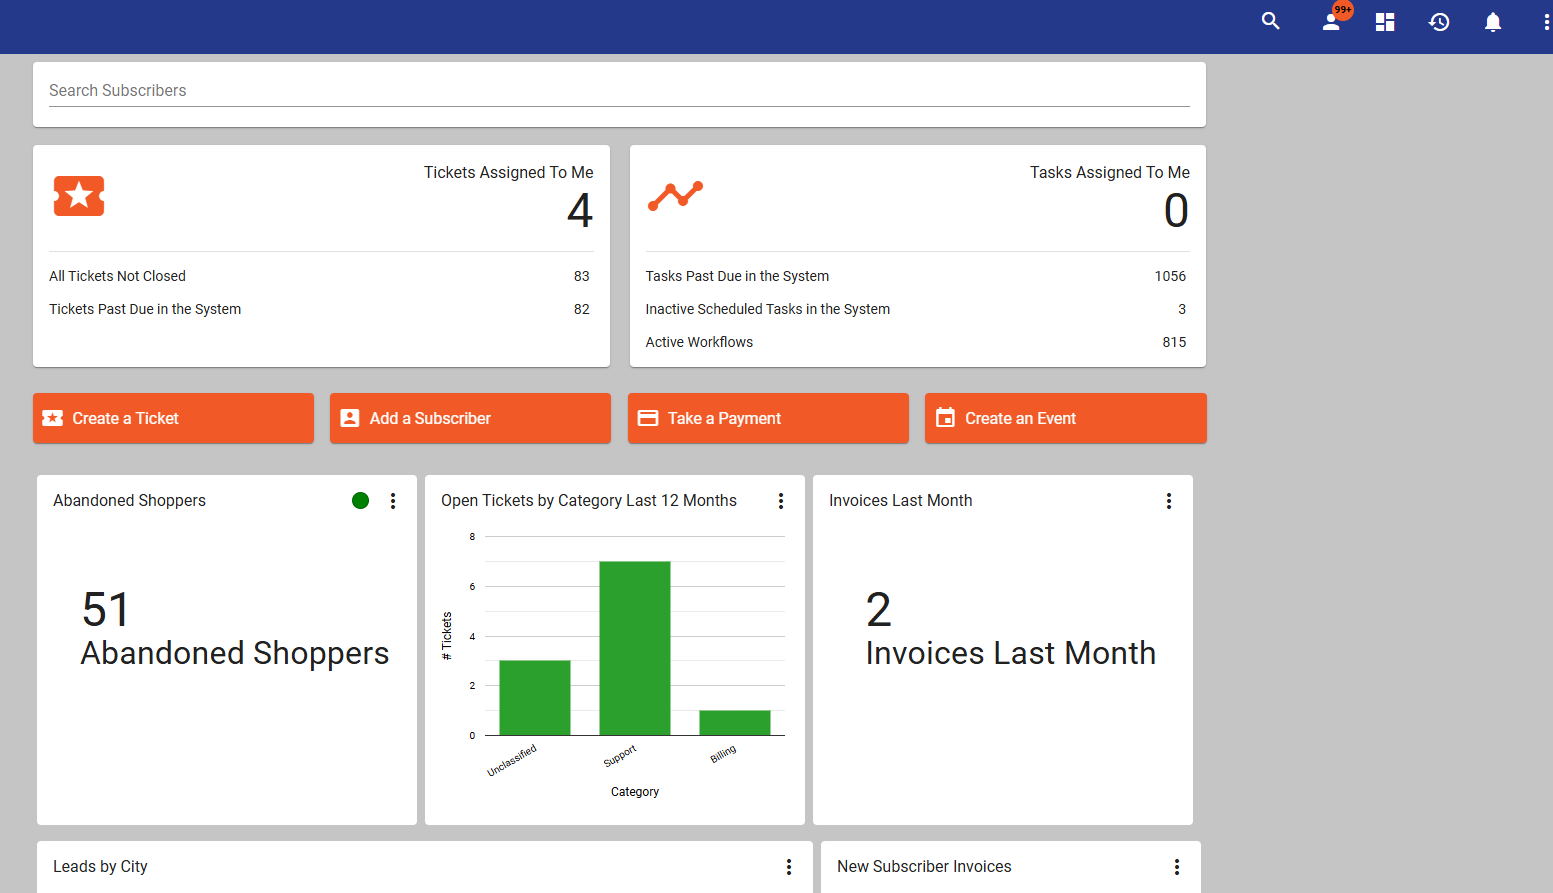Open Invoices Last Month card options menu
Image resolution: width=1553 pixels, height=893 pixels.
coord(1169,501)
